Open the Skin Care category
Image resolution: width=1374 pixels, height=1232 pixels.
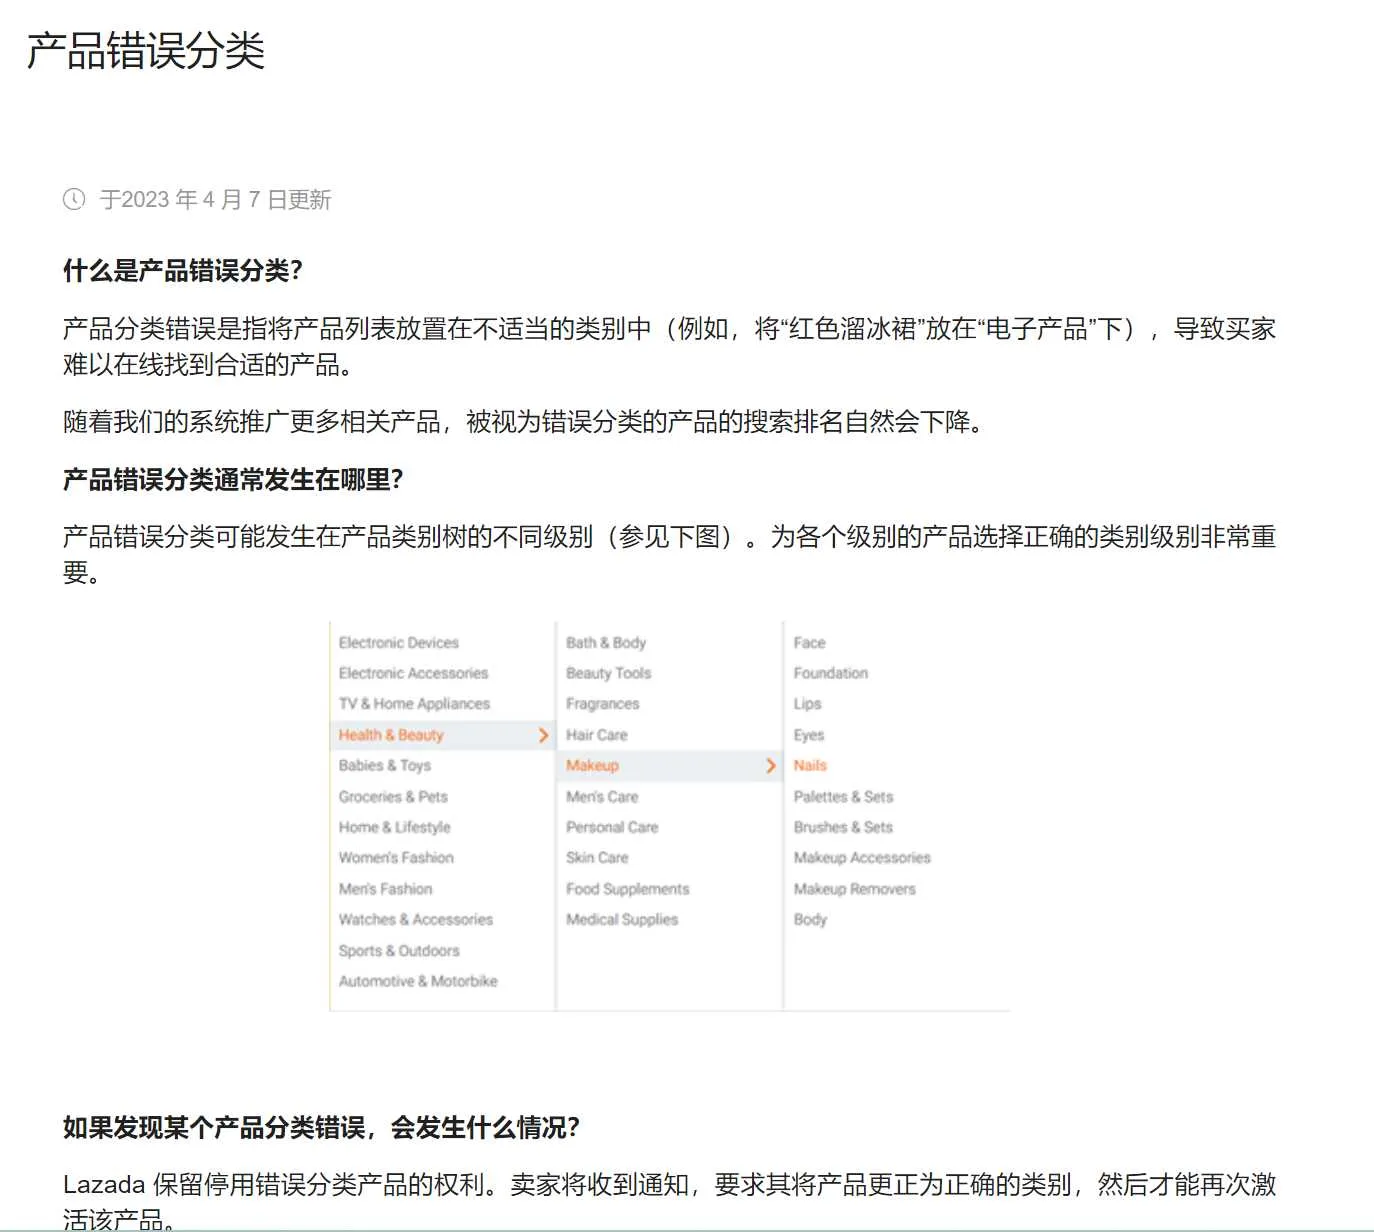[597, 857]
